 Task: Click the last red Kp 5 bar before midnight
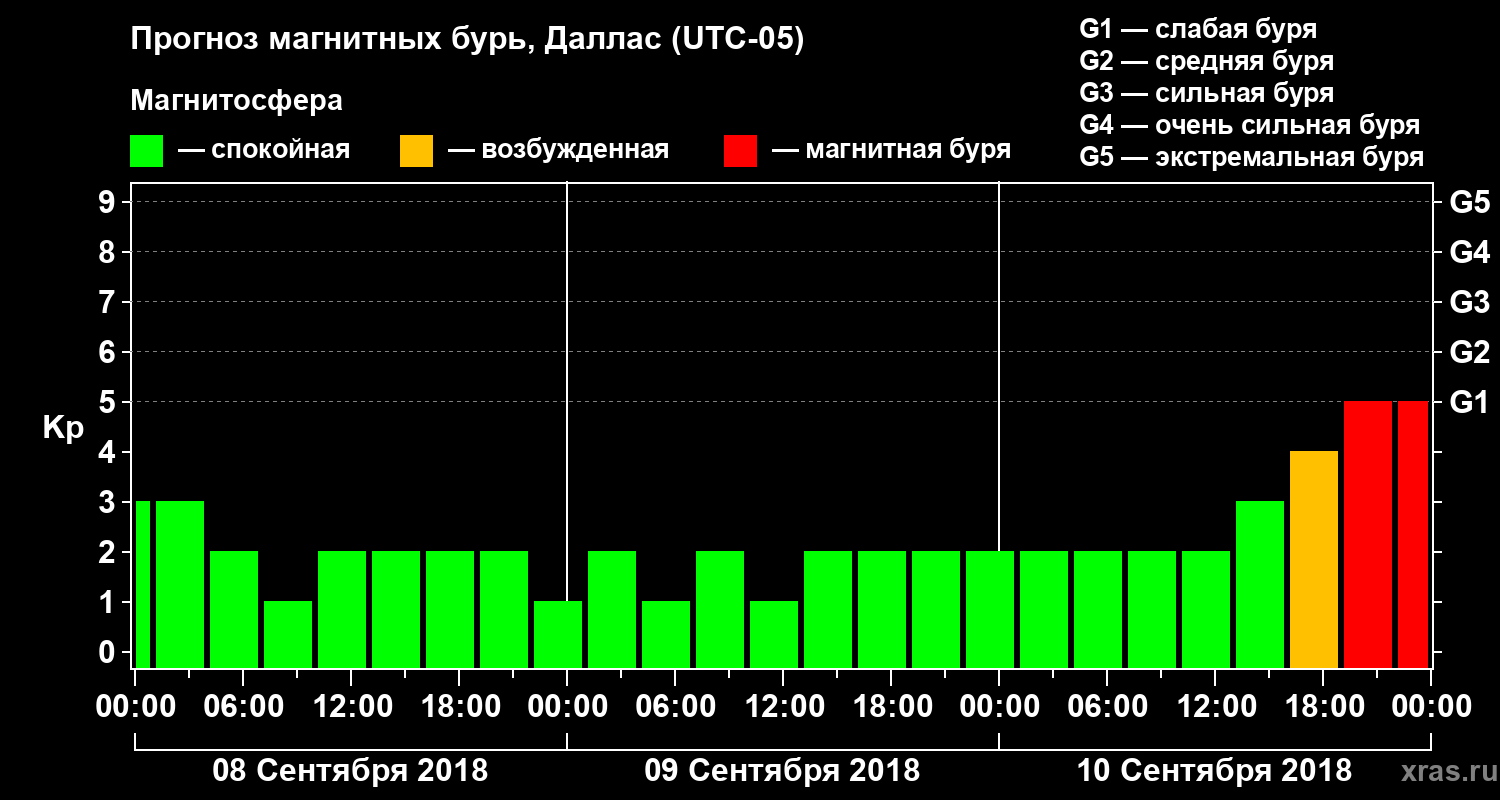(x=1413, y=534)
